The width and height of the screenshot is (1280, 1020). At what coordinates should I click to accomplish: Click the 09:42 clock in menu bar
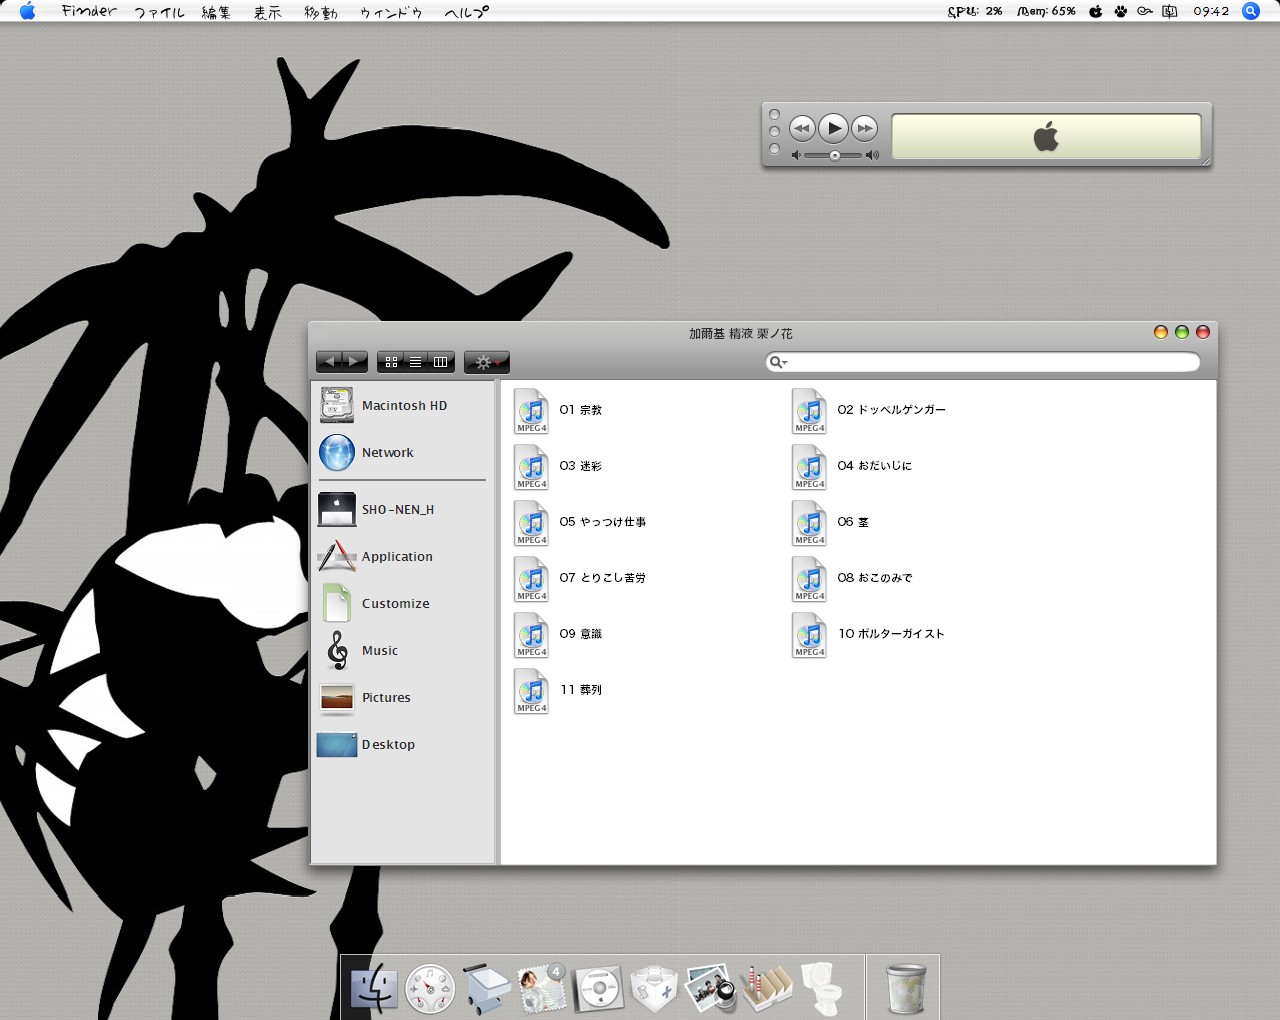pyautogui.click(x=1211, y=11)
